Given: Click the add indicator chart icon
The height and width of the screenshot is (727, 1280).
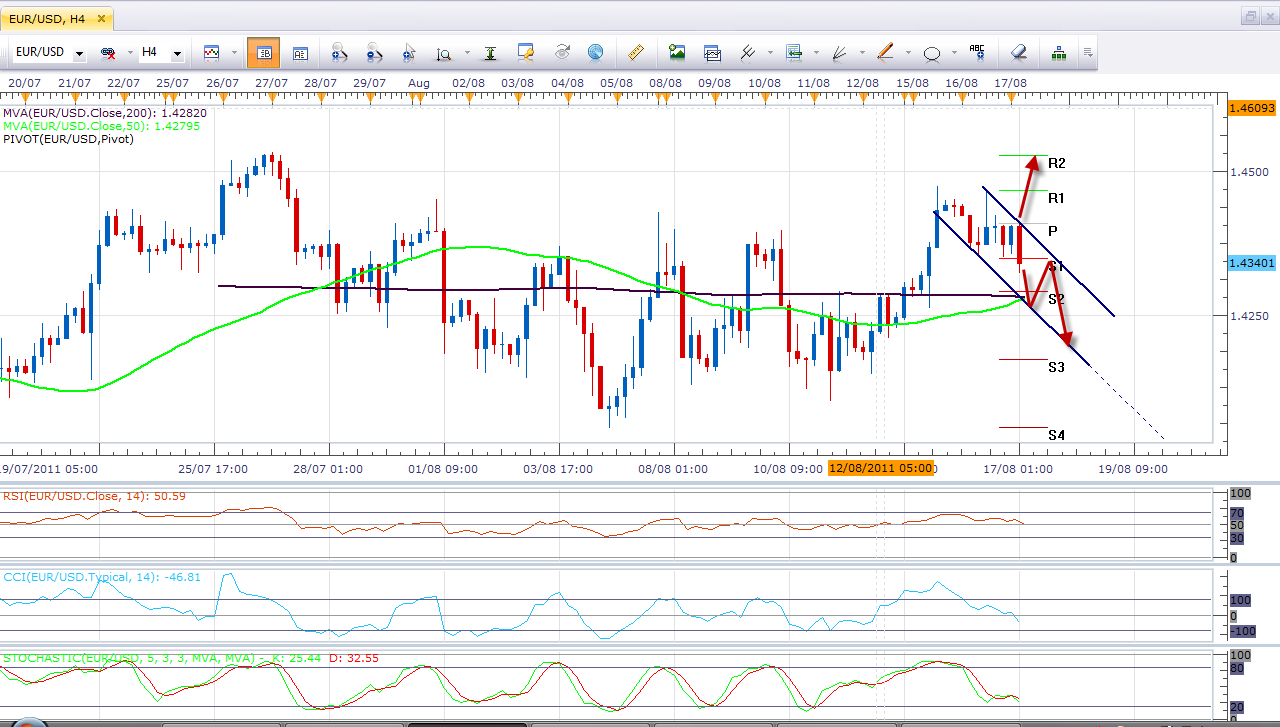Looking at the screenshot, I should [x=712, y=53].
